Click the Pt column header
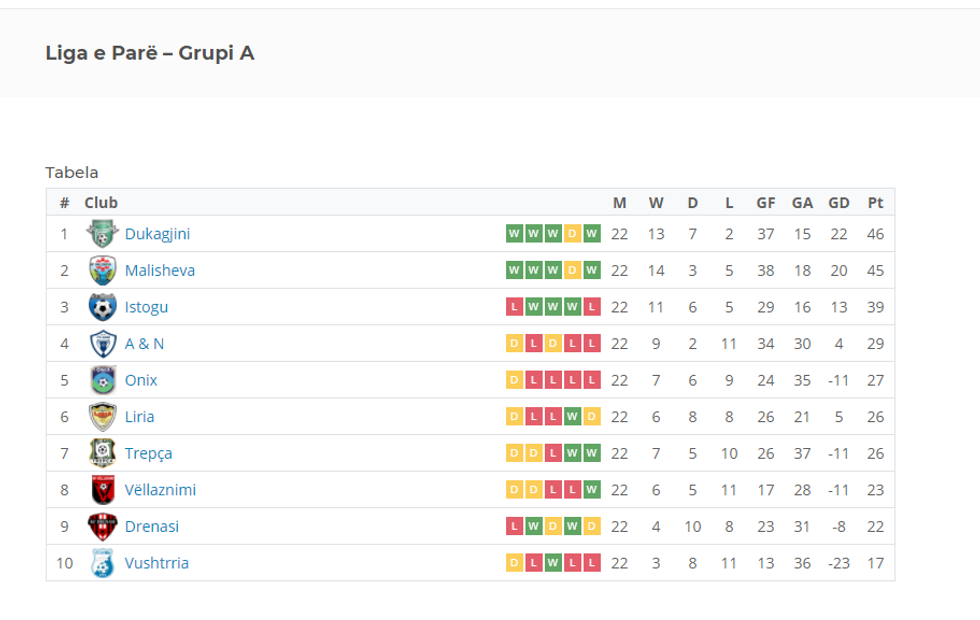Viewport: 980px width, 620px height. pyautogui.click(x=875, y=202)
